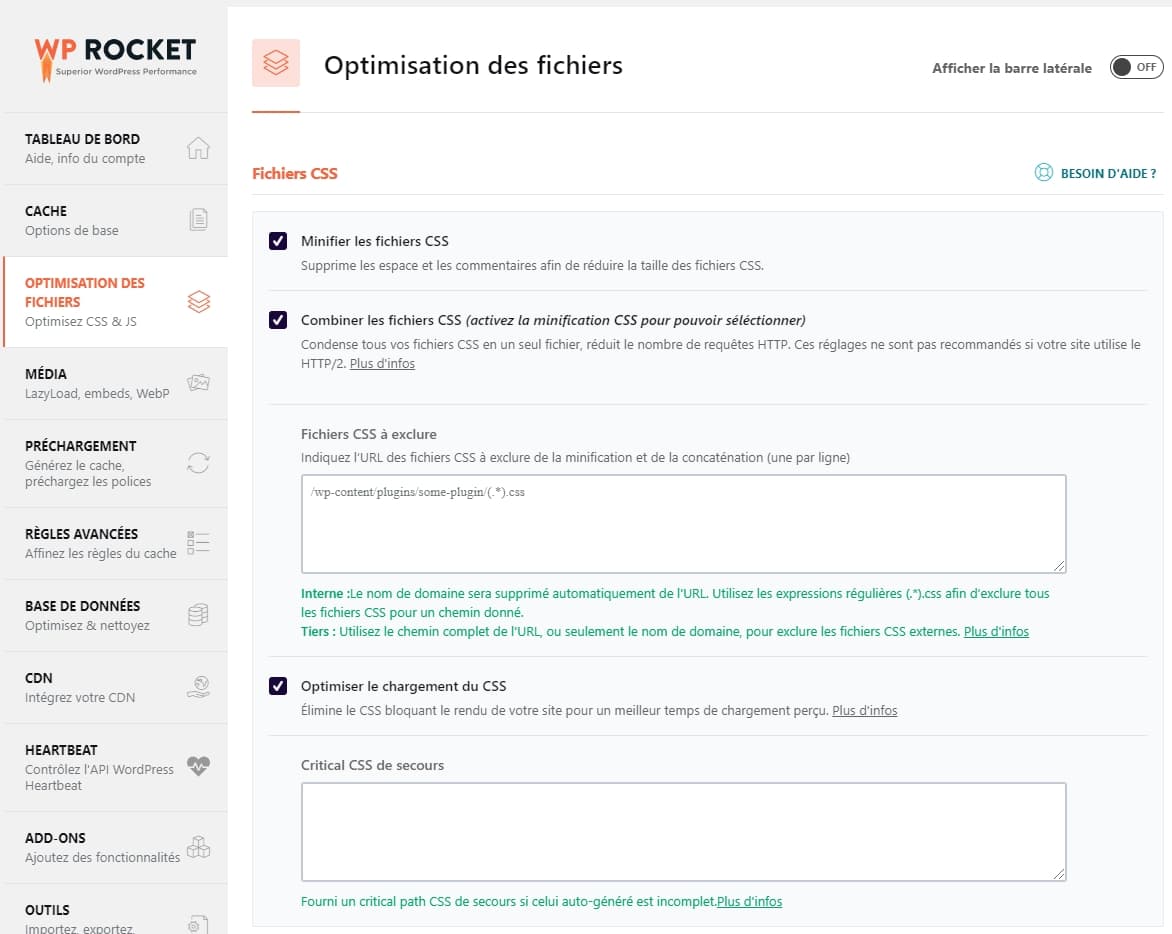Click resize handle of Fichiers CSS à exclure box

coord(1059,566)
